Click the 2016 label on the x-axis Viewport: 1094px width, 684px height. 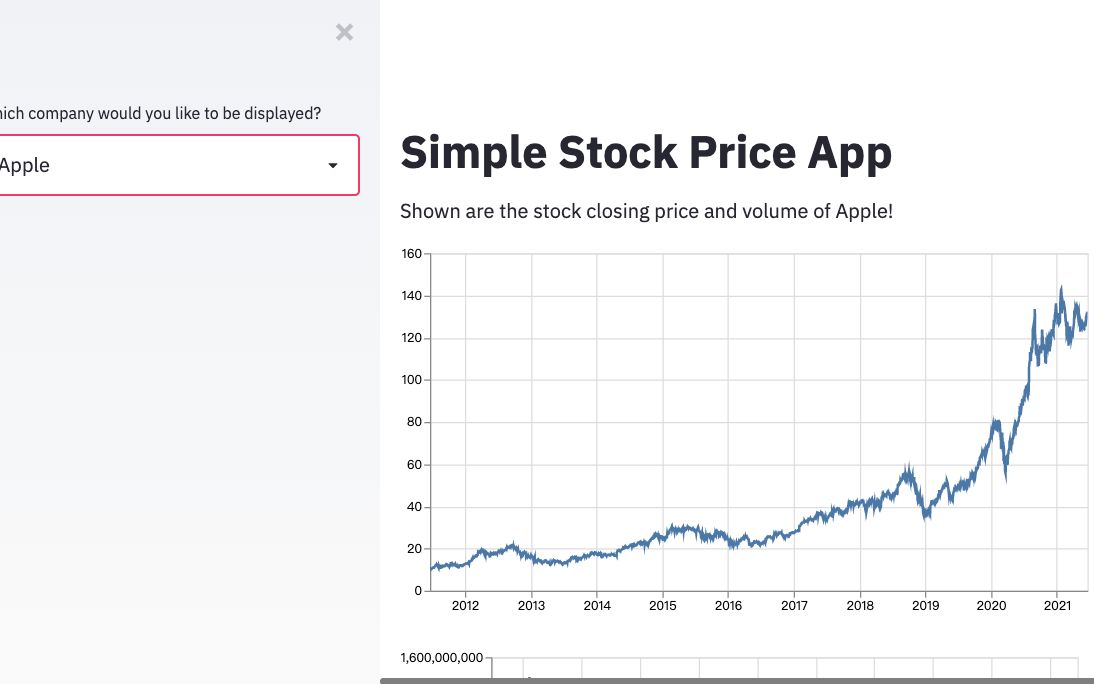coord(728,605)
